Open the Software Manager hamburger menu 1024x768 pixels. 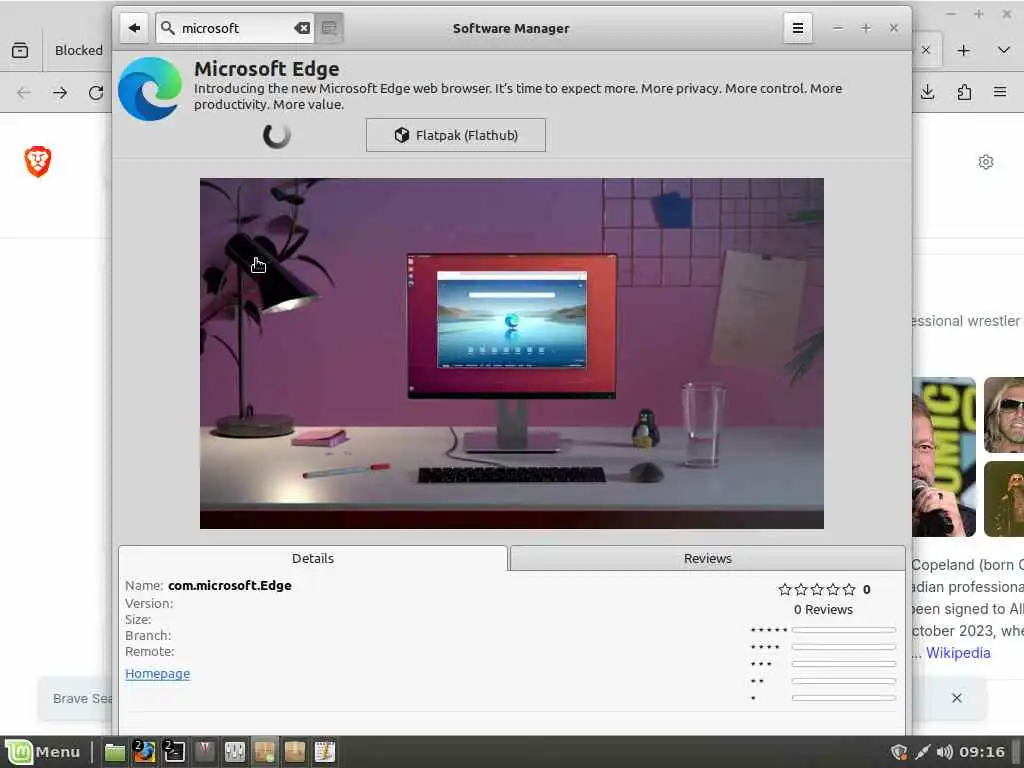pos(797,28)
